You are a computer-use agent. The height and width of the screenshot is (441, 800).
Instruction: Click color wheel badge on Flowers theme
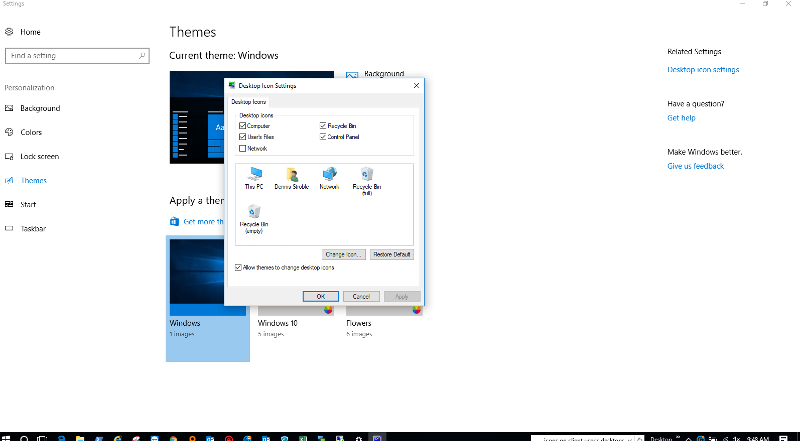click(x=416, y=310)
